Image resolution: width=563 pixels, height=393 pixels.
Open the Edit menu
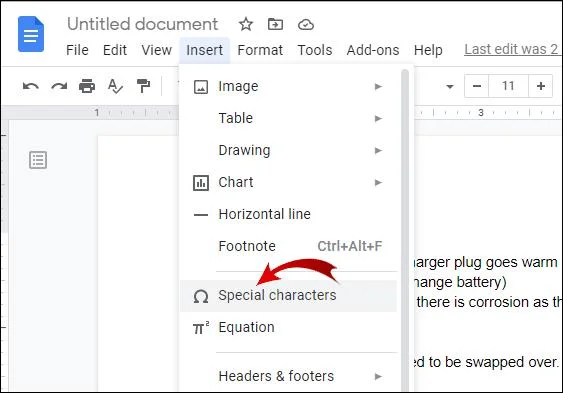pos(115,50)
